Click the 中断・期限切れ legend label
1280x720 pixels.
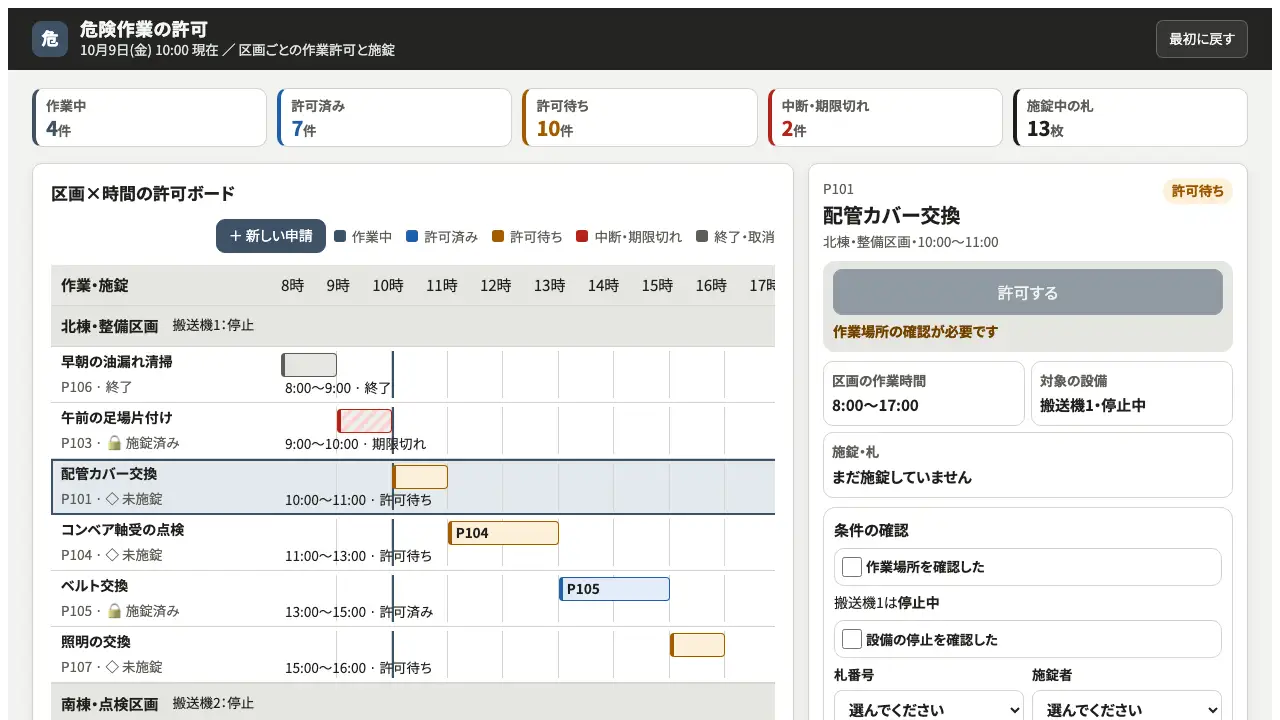coord(638,237)
